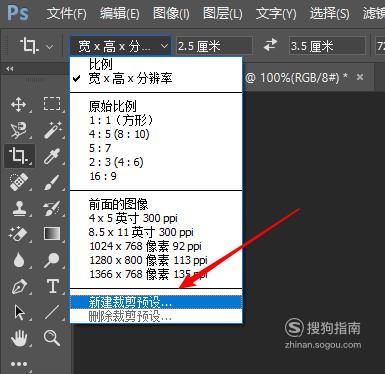Open the 文字(Y) menu
This screenshot has height=374, width=385.
point(276,14)
